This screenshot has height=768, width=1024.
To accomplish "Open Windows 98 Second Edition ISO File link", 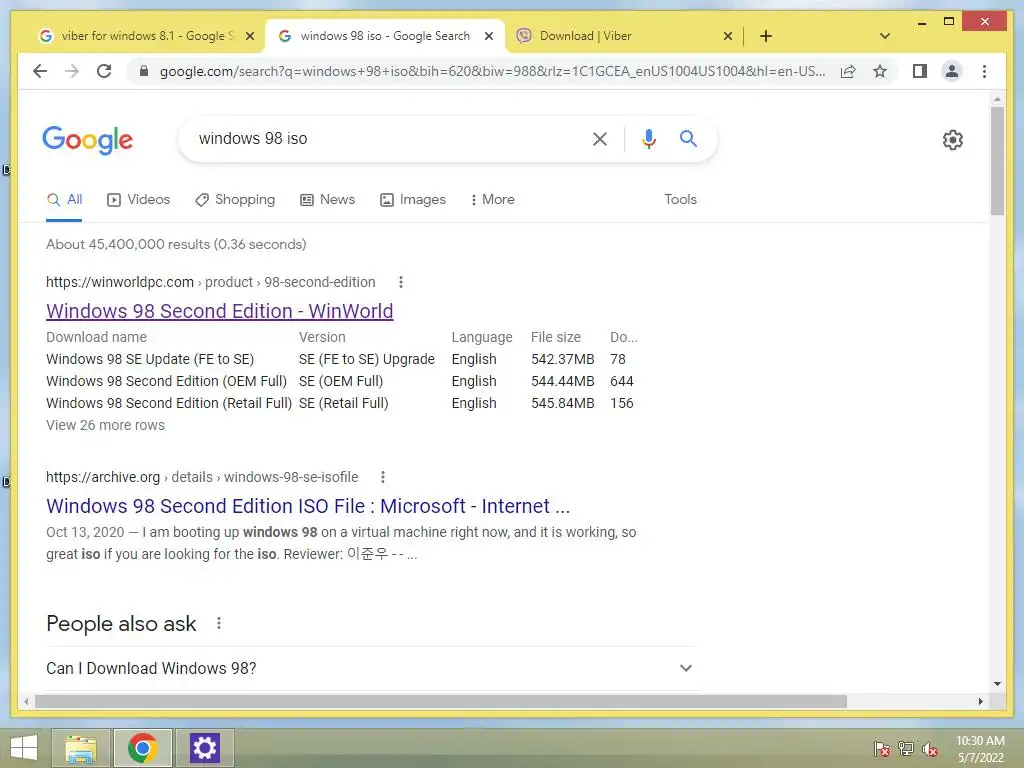I will coord(308,506).
